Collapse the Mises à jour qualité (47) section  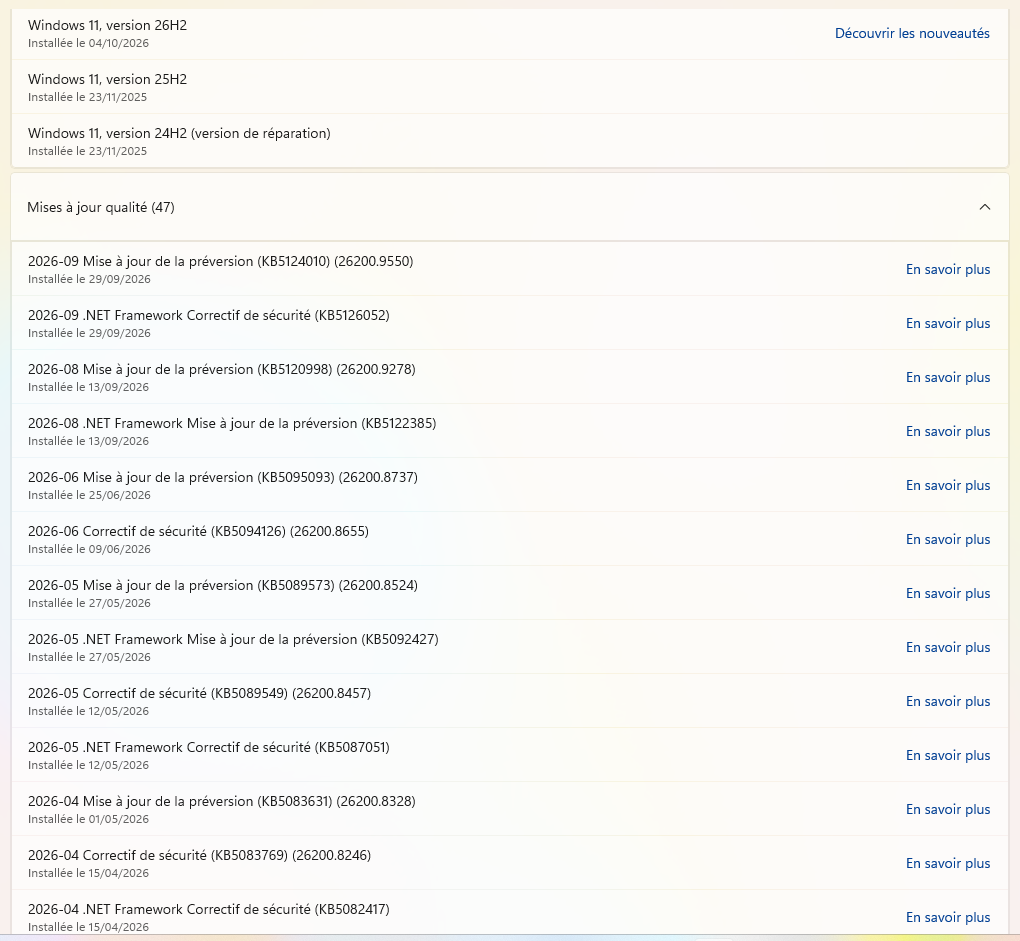click(x=984, y=207)
